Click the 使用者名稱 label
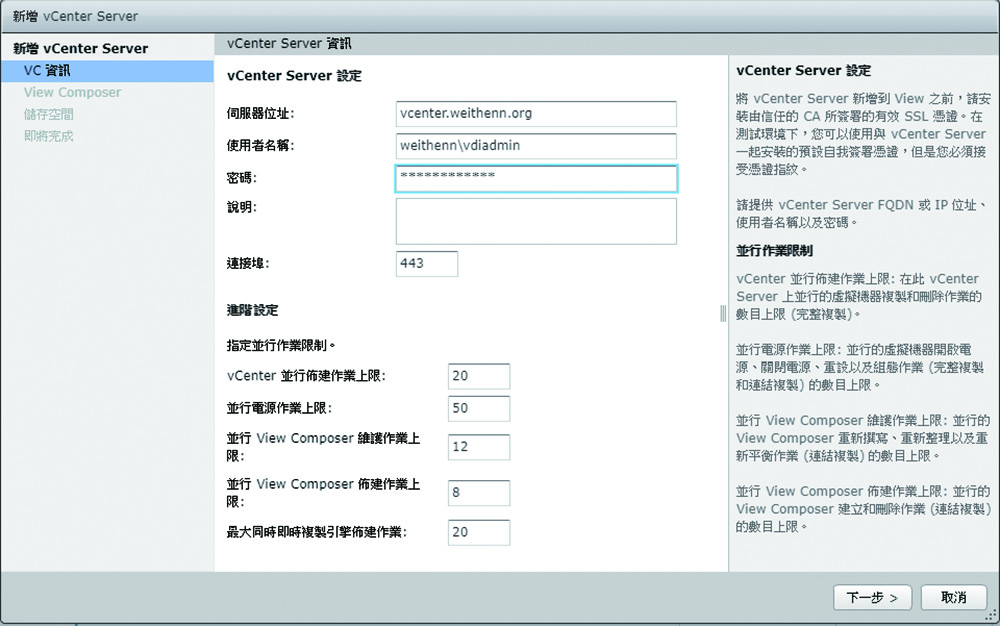The height and width of the screenshot is (626, 1000). [260, 145]
